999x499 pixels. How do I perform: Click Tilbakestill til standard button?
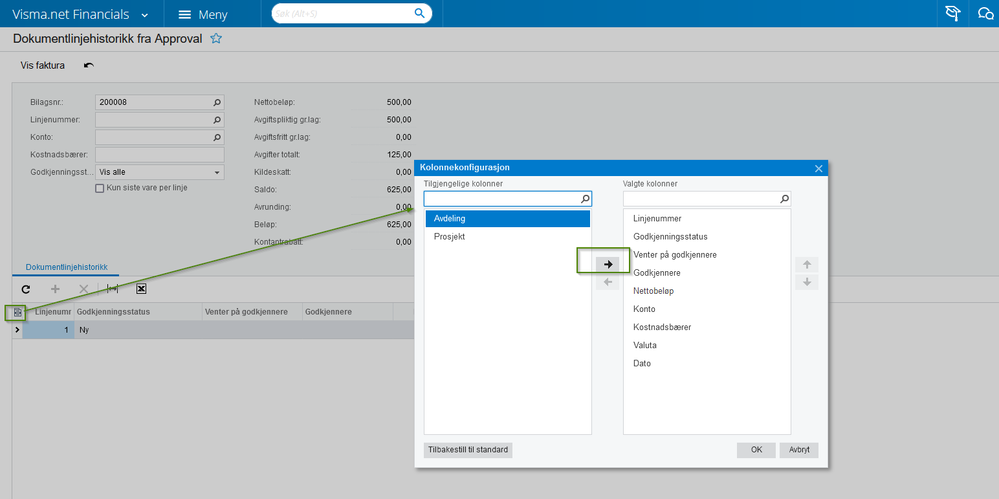click(x=468, y=450)
